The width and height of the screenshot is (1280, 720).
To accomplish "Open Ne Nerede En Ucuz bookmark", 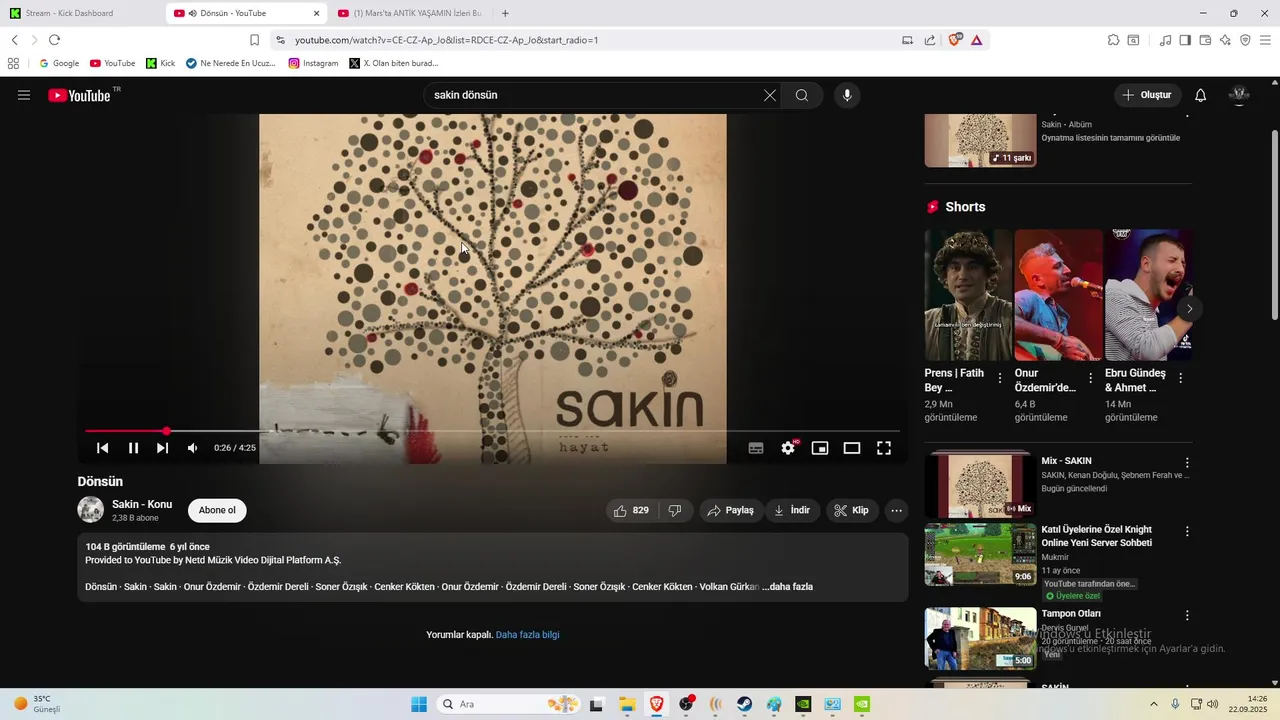I will 230,63.
